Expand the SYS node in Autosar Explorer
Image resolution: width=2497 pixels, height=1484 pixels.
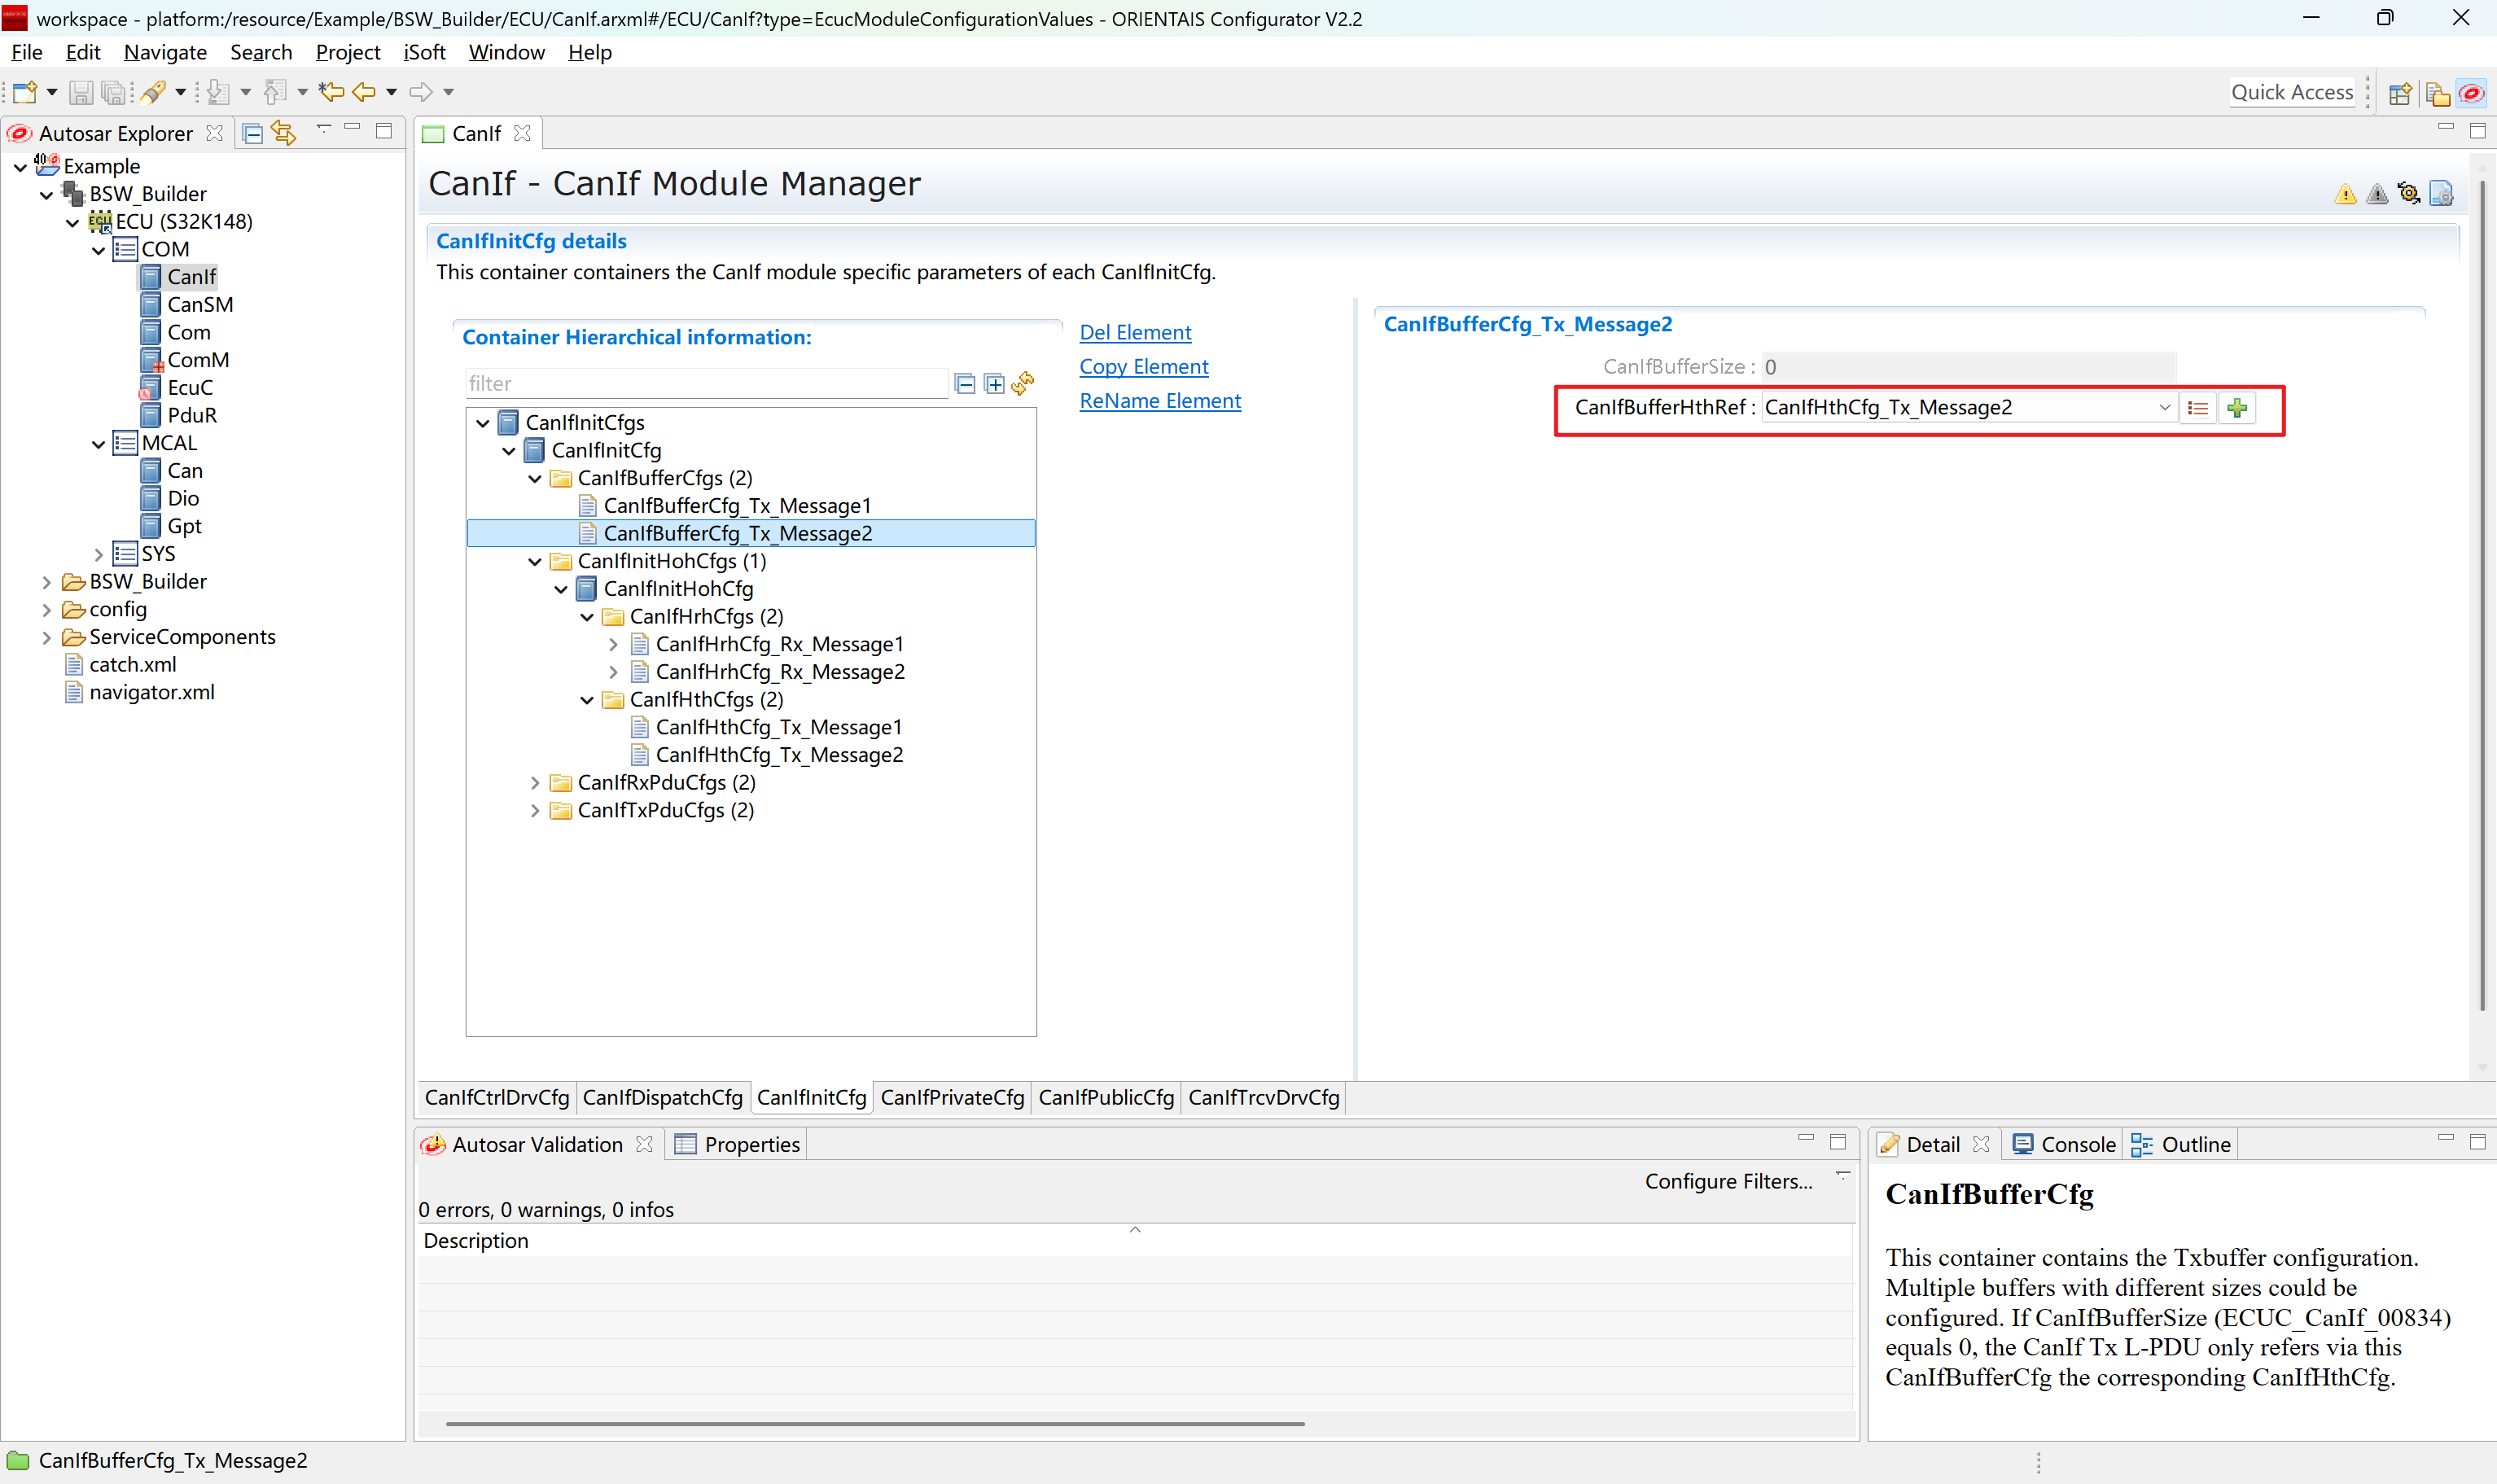(98, 554)
